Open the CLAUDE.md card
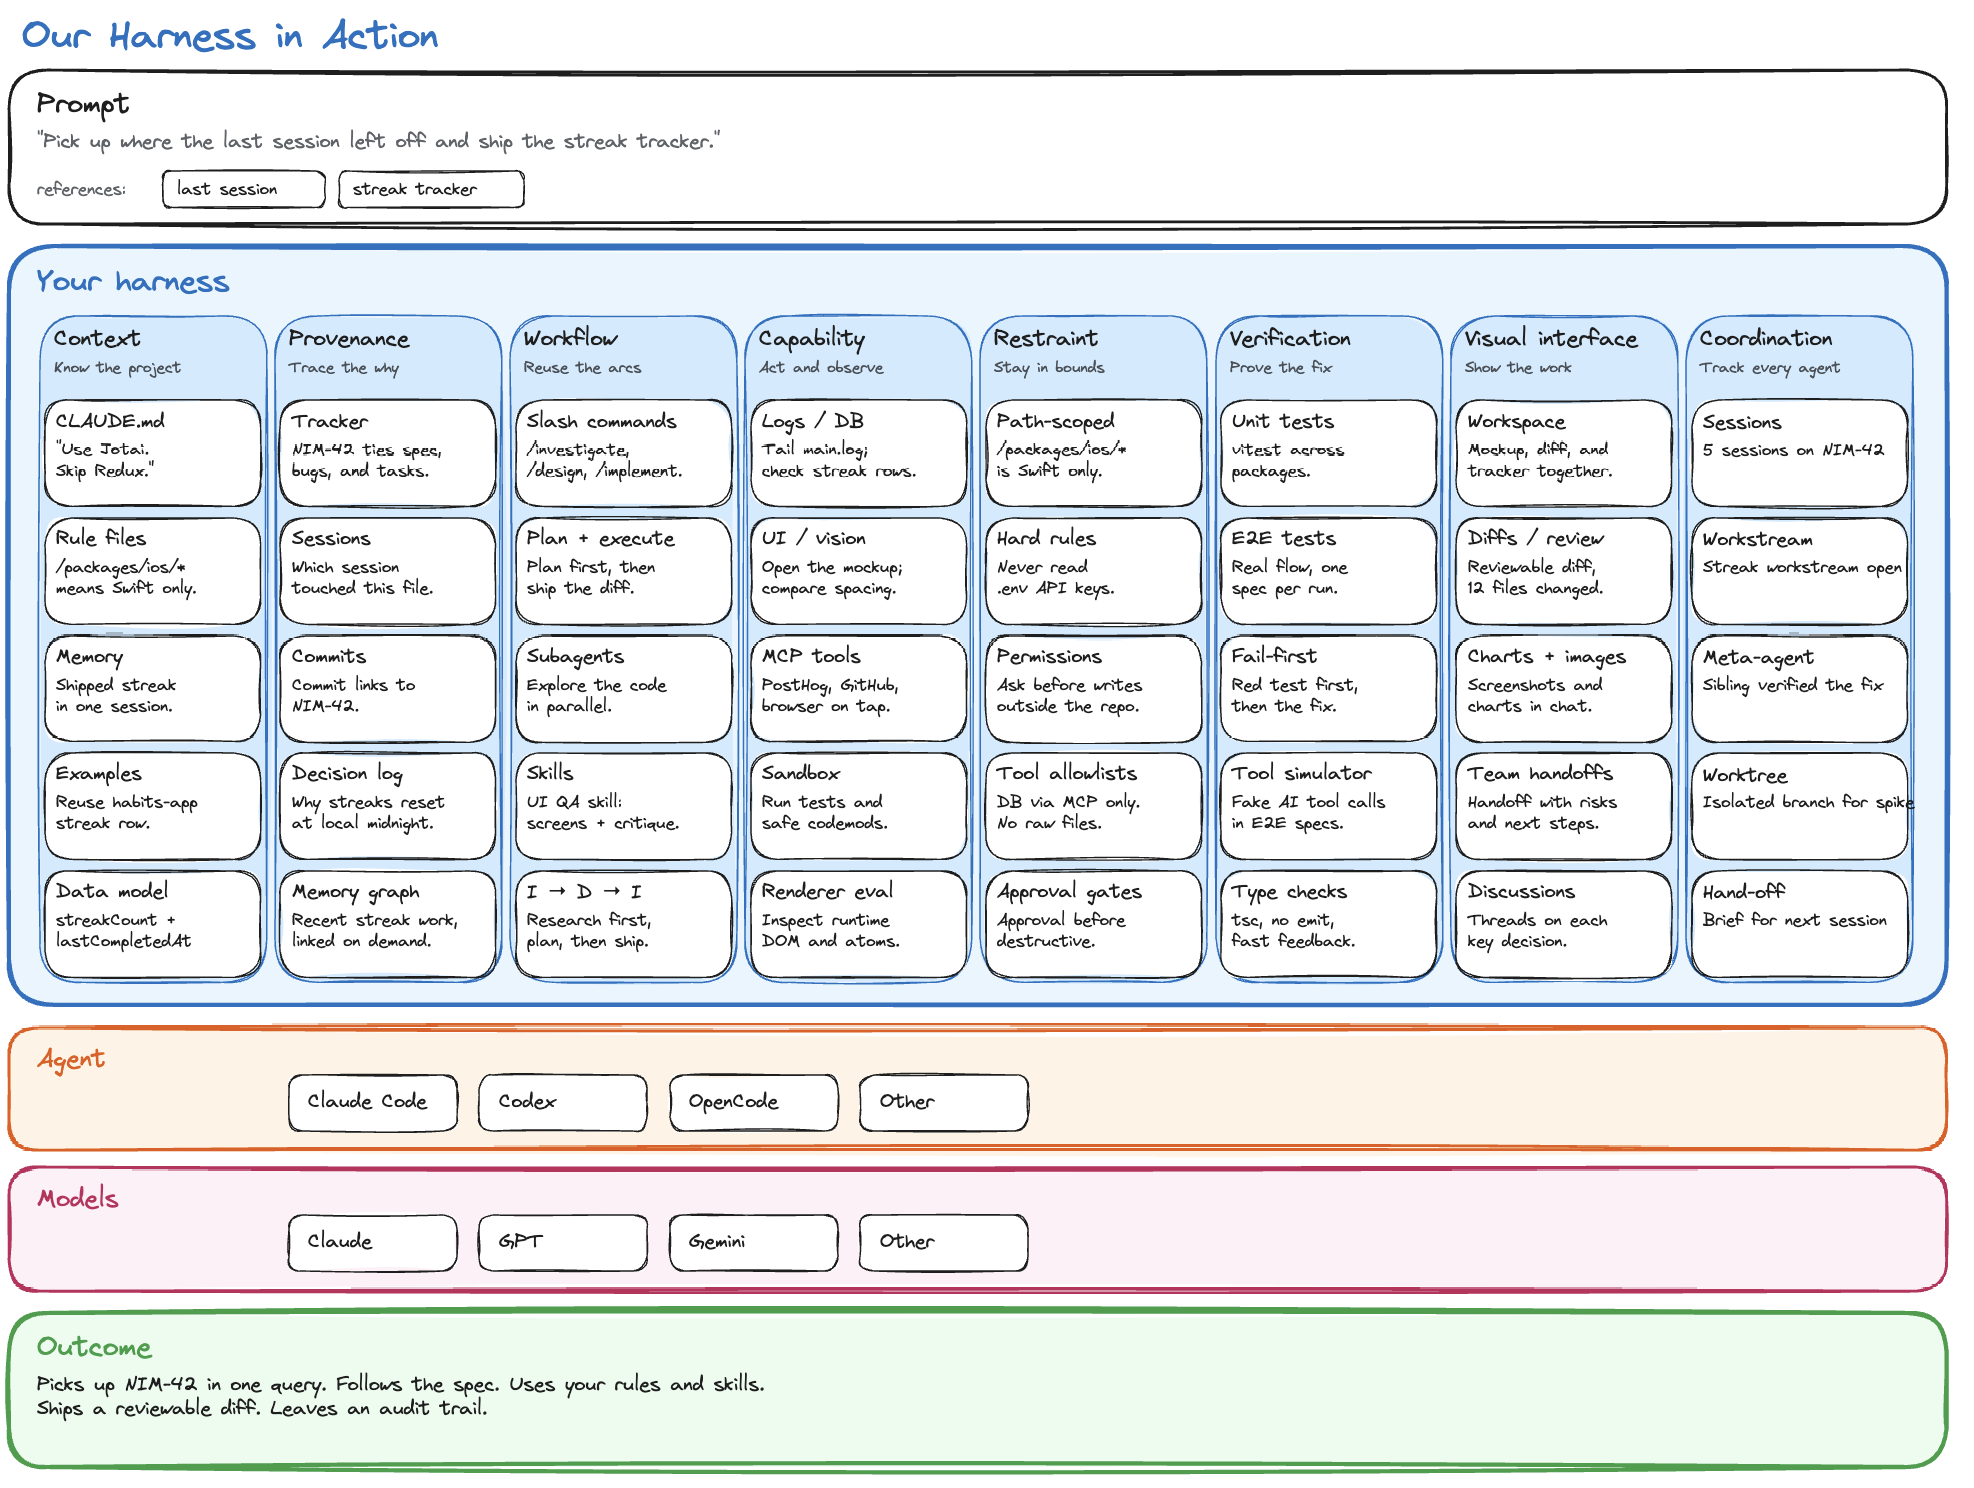Viewport: 1974px width, 1488px height. [x=153, y=453]
